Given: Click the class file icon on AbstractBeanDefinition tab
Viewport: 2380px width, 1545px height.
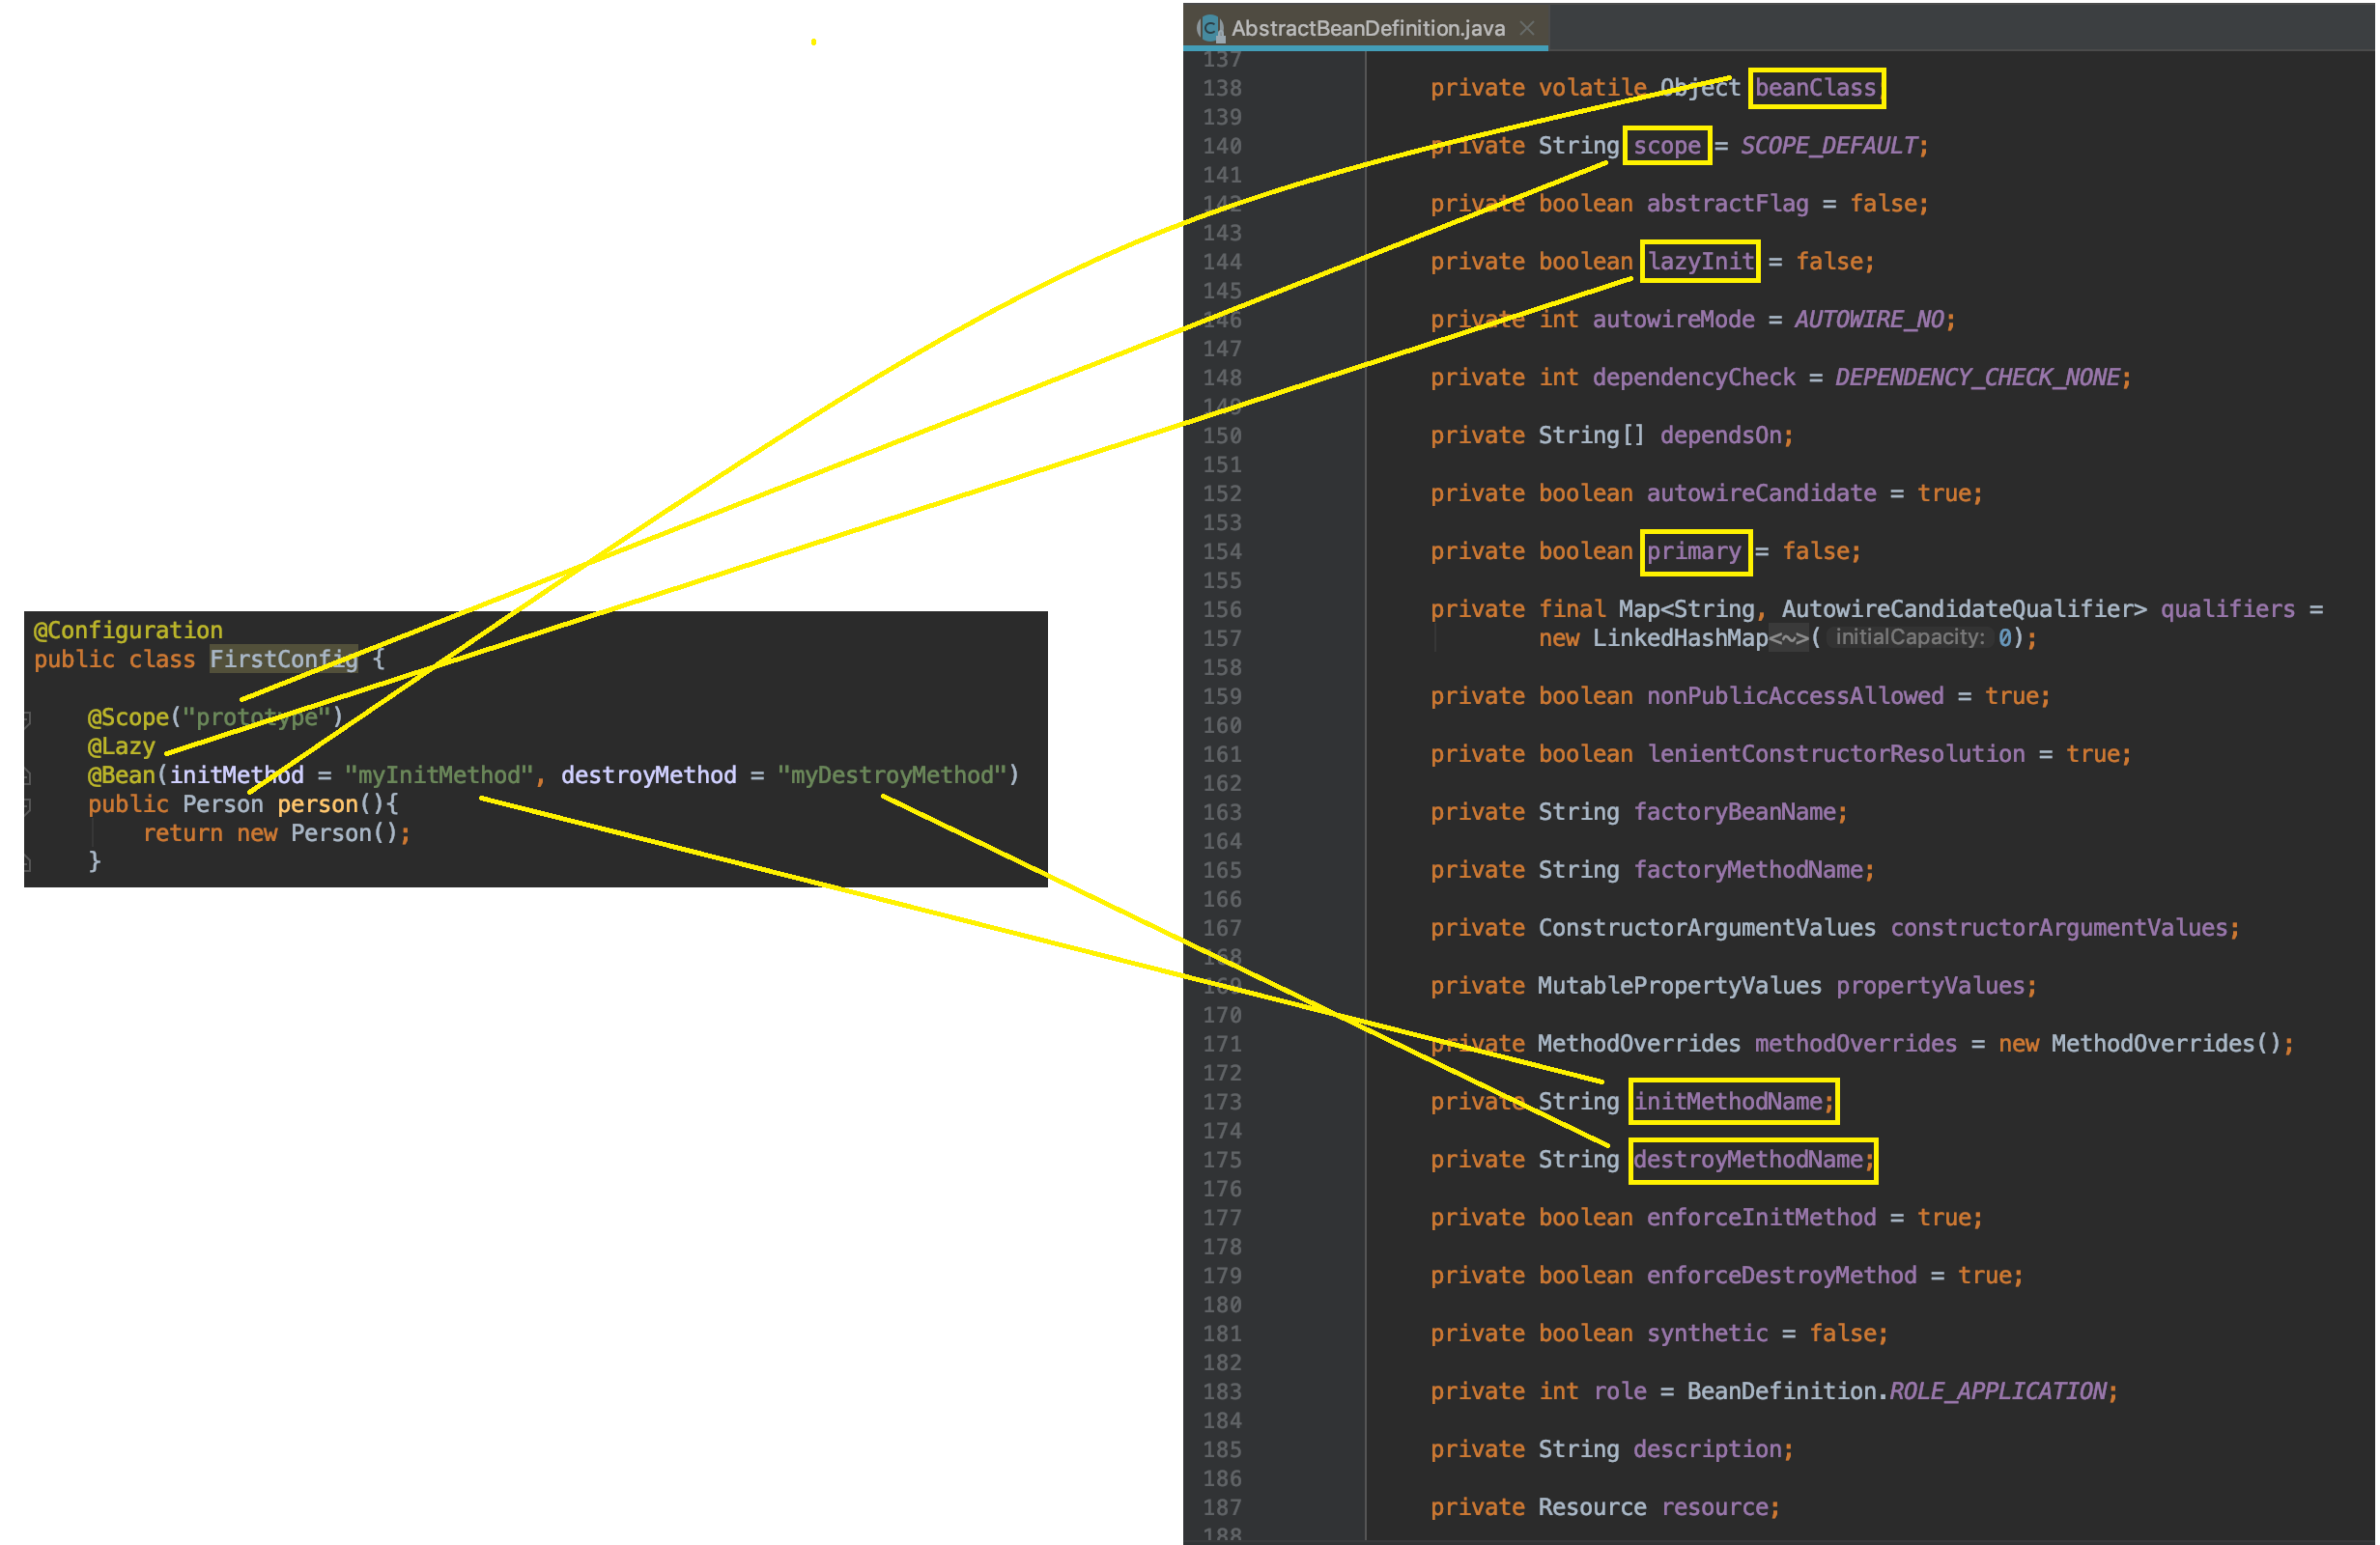Looking at the screenshot, I should click(x=1211, y=28).
